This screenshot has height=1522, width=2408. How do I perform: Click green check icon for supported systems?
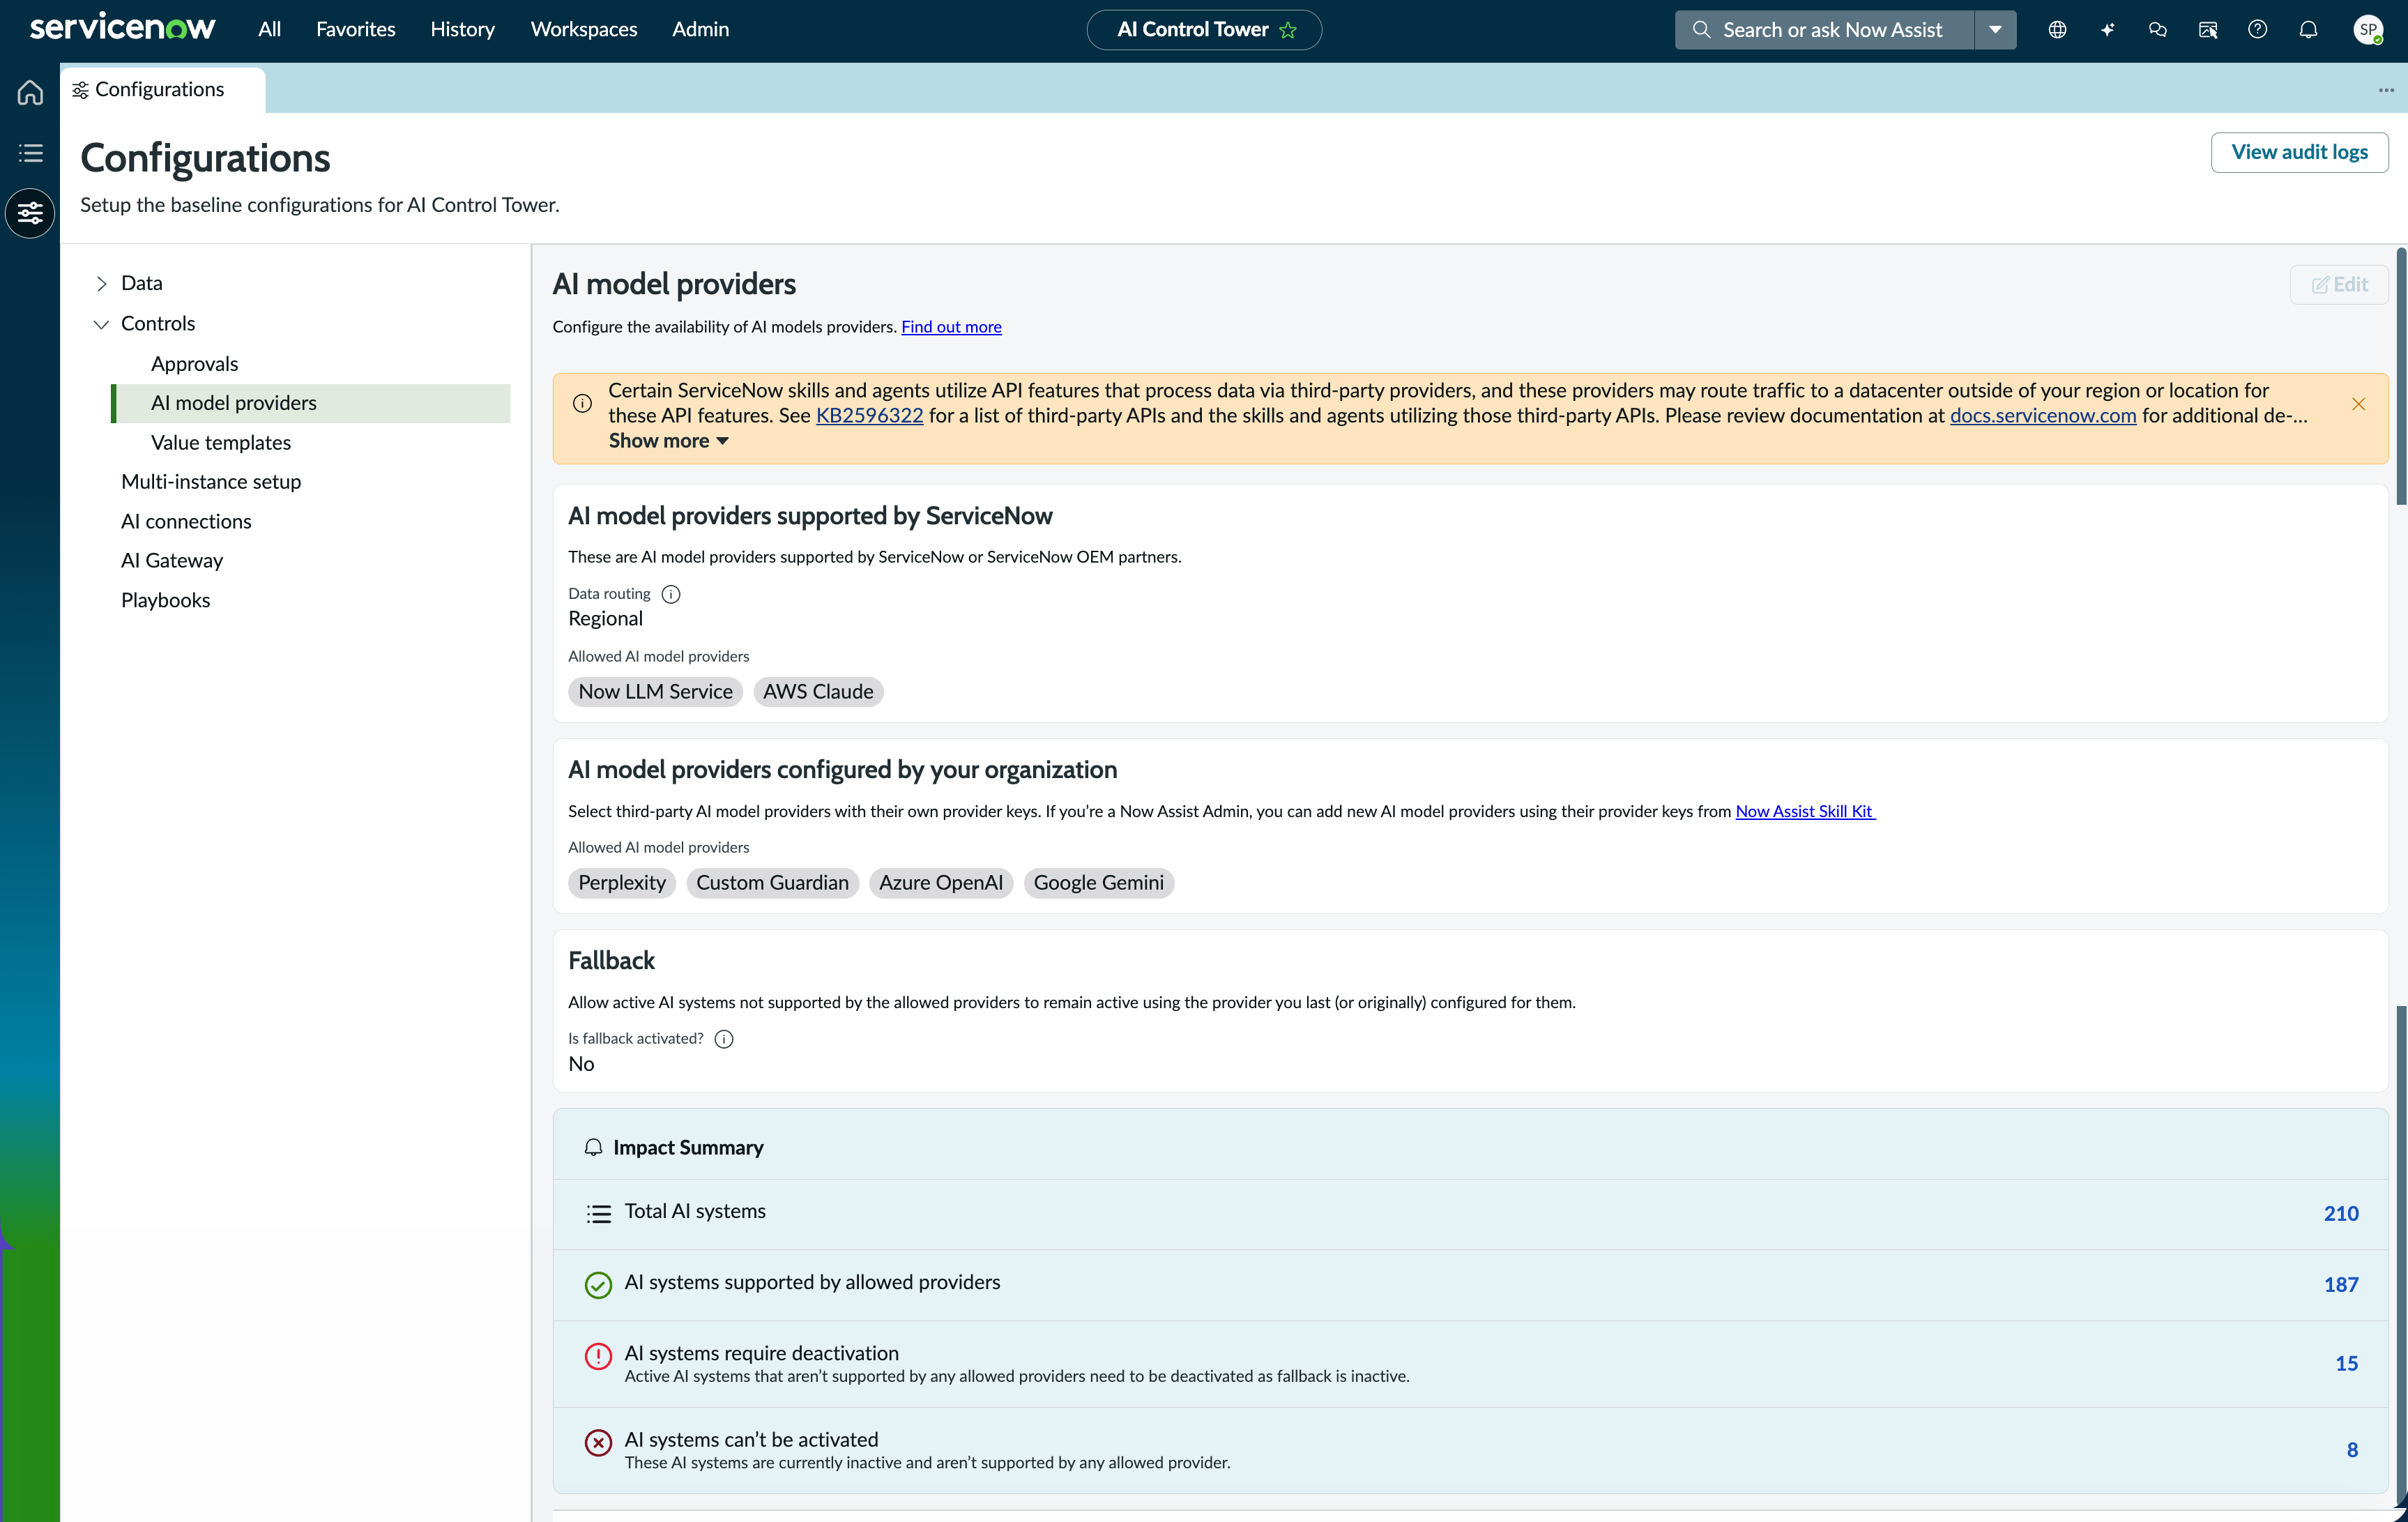click(x=598, y=1285)
